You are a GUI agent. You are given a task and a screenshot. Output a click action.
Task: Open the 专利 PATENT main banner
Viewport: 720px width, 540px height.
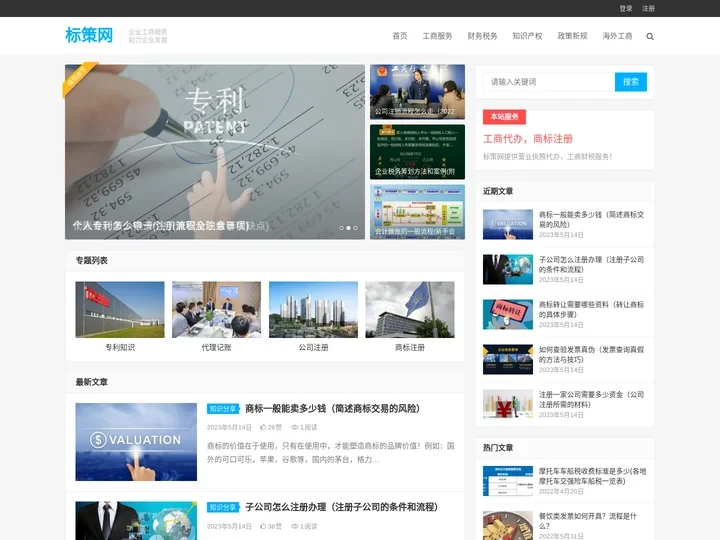point(215,152)
